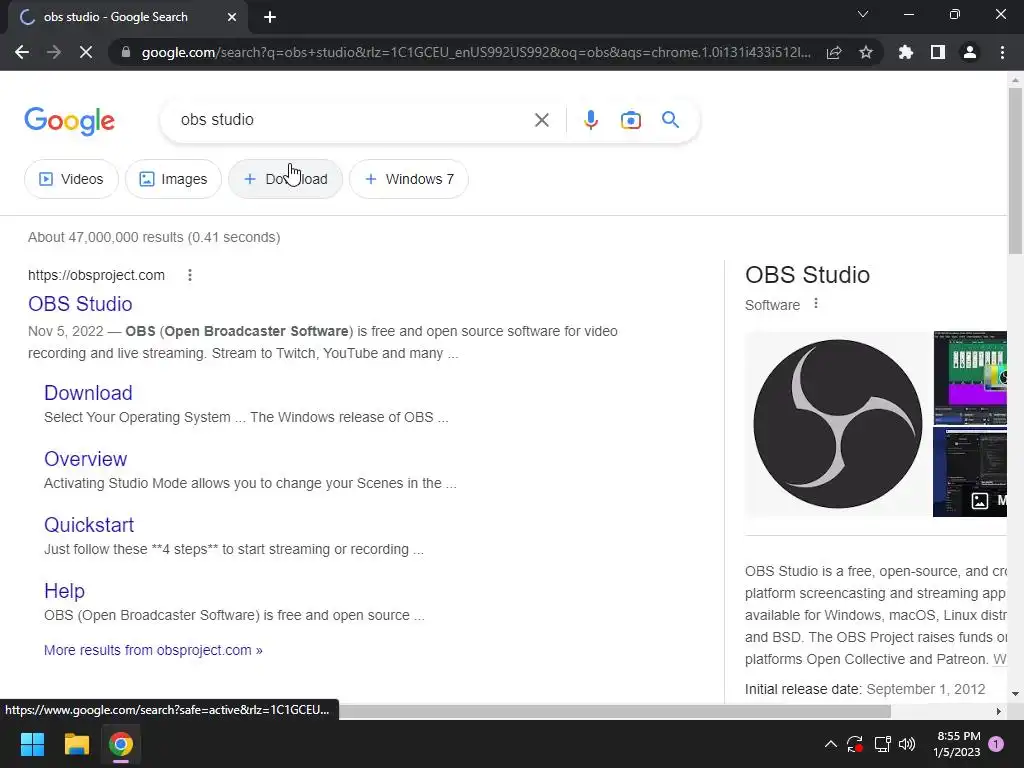
Task: Open a new browser tab
Action: (x=270, y=17)
